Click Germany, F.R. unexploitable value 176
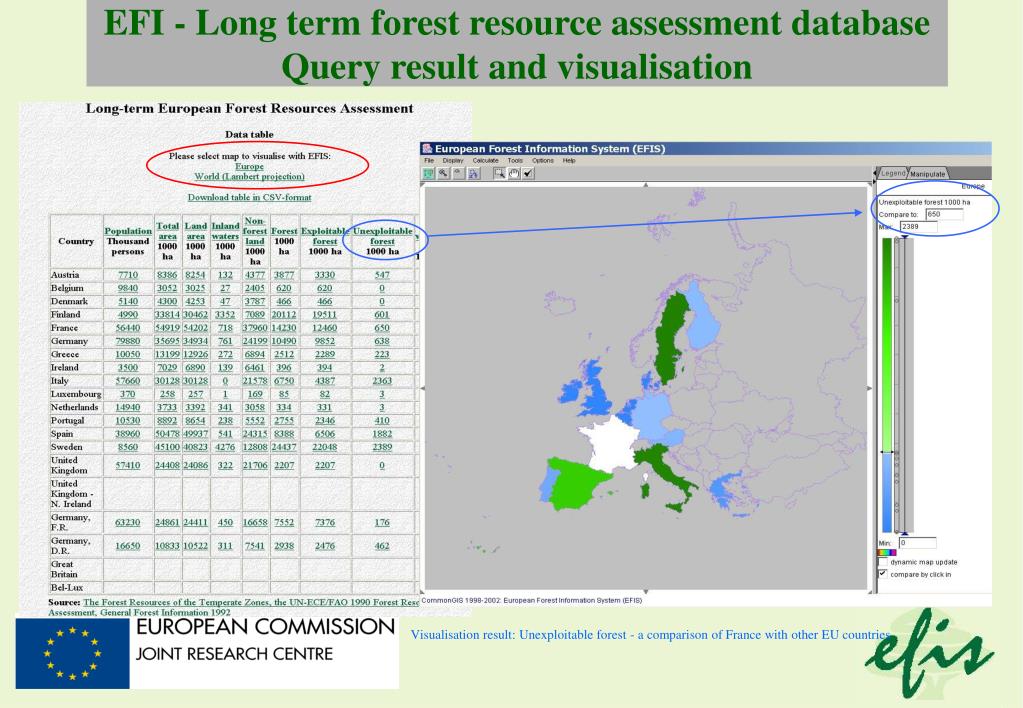 (382, 522)
